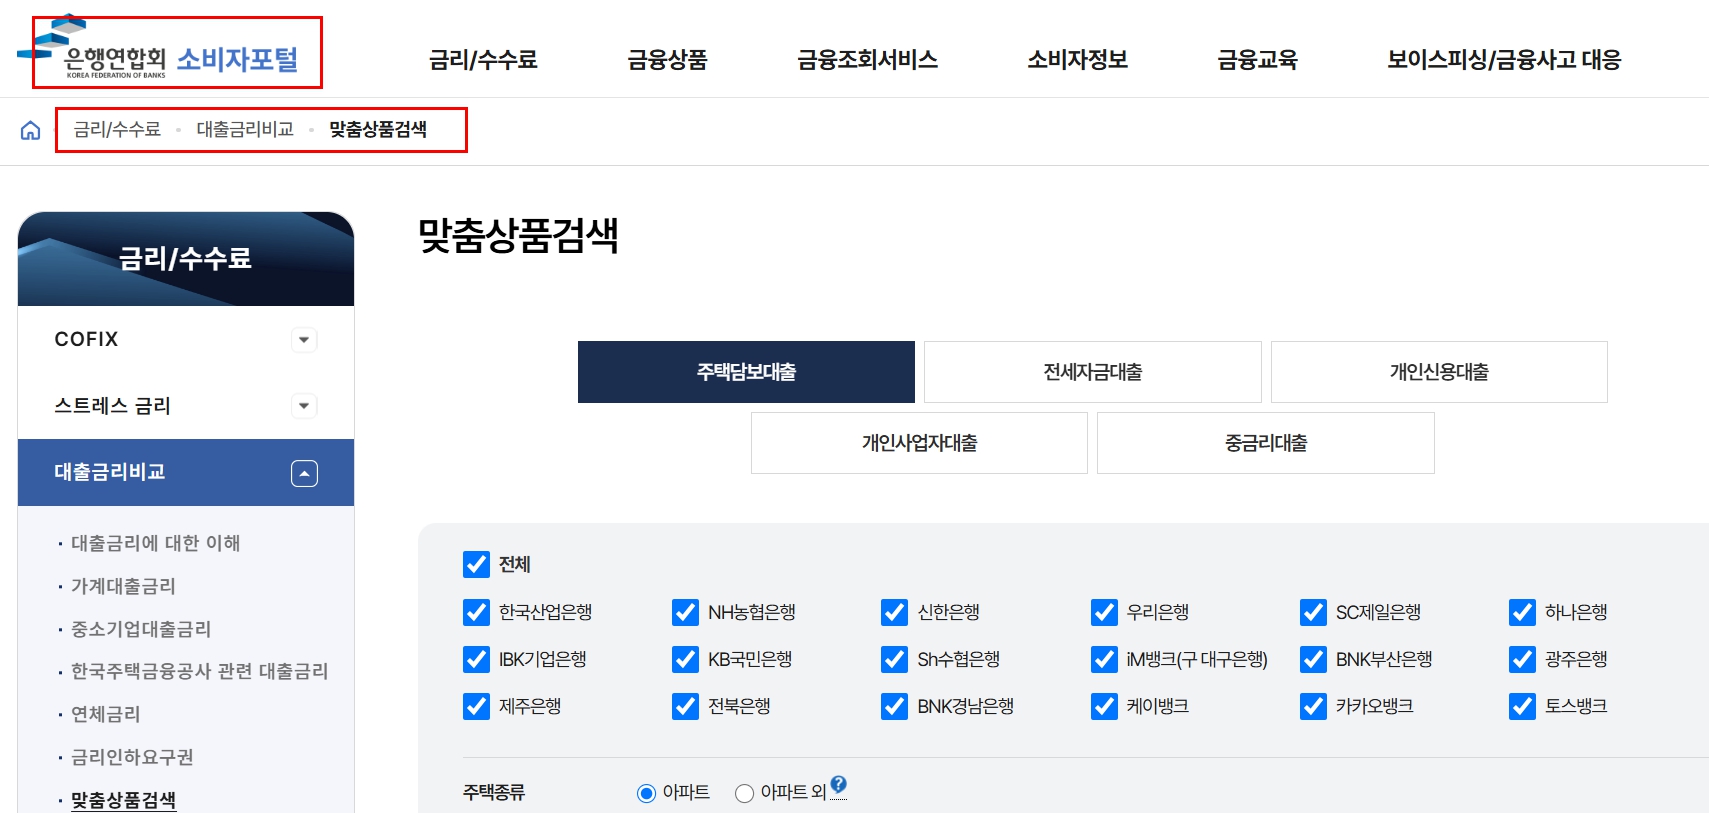The height and width of the screenshot is (813, 1709).
Task: Toggle the 광주은행 checkbox
Action: 1522,659
